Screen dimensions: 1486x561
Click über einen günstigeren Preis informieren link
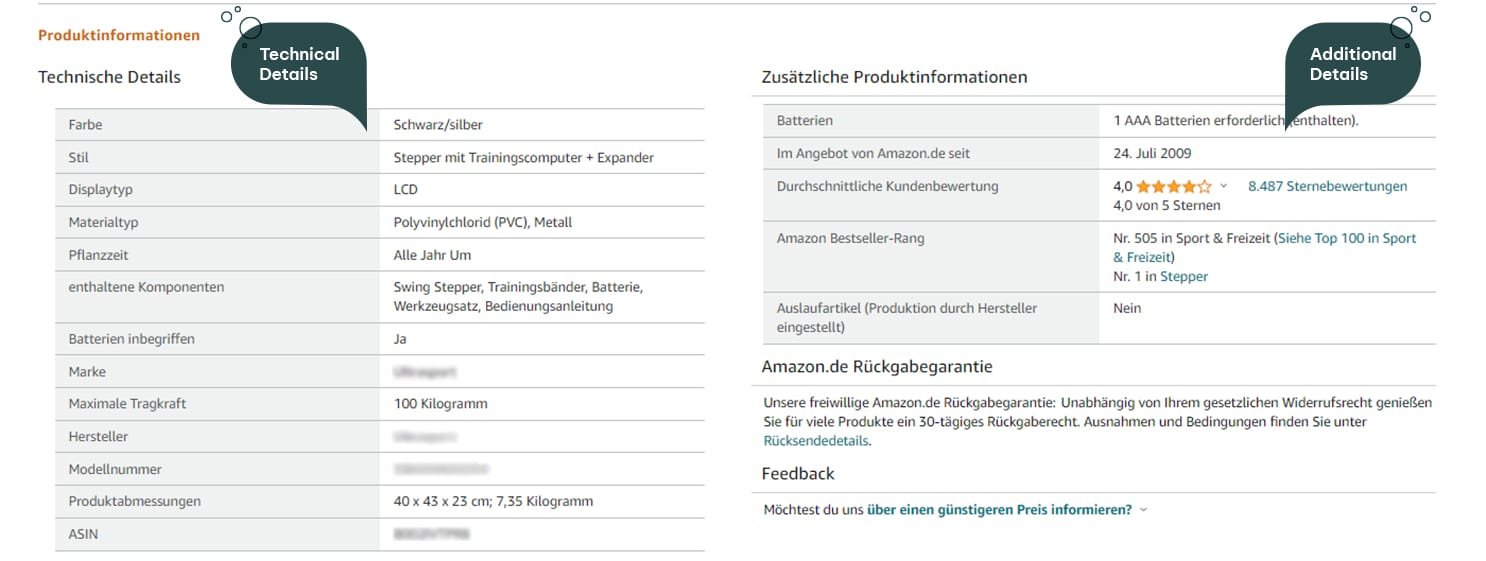tap(999, 510)
